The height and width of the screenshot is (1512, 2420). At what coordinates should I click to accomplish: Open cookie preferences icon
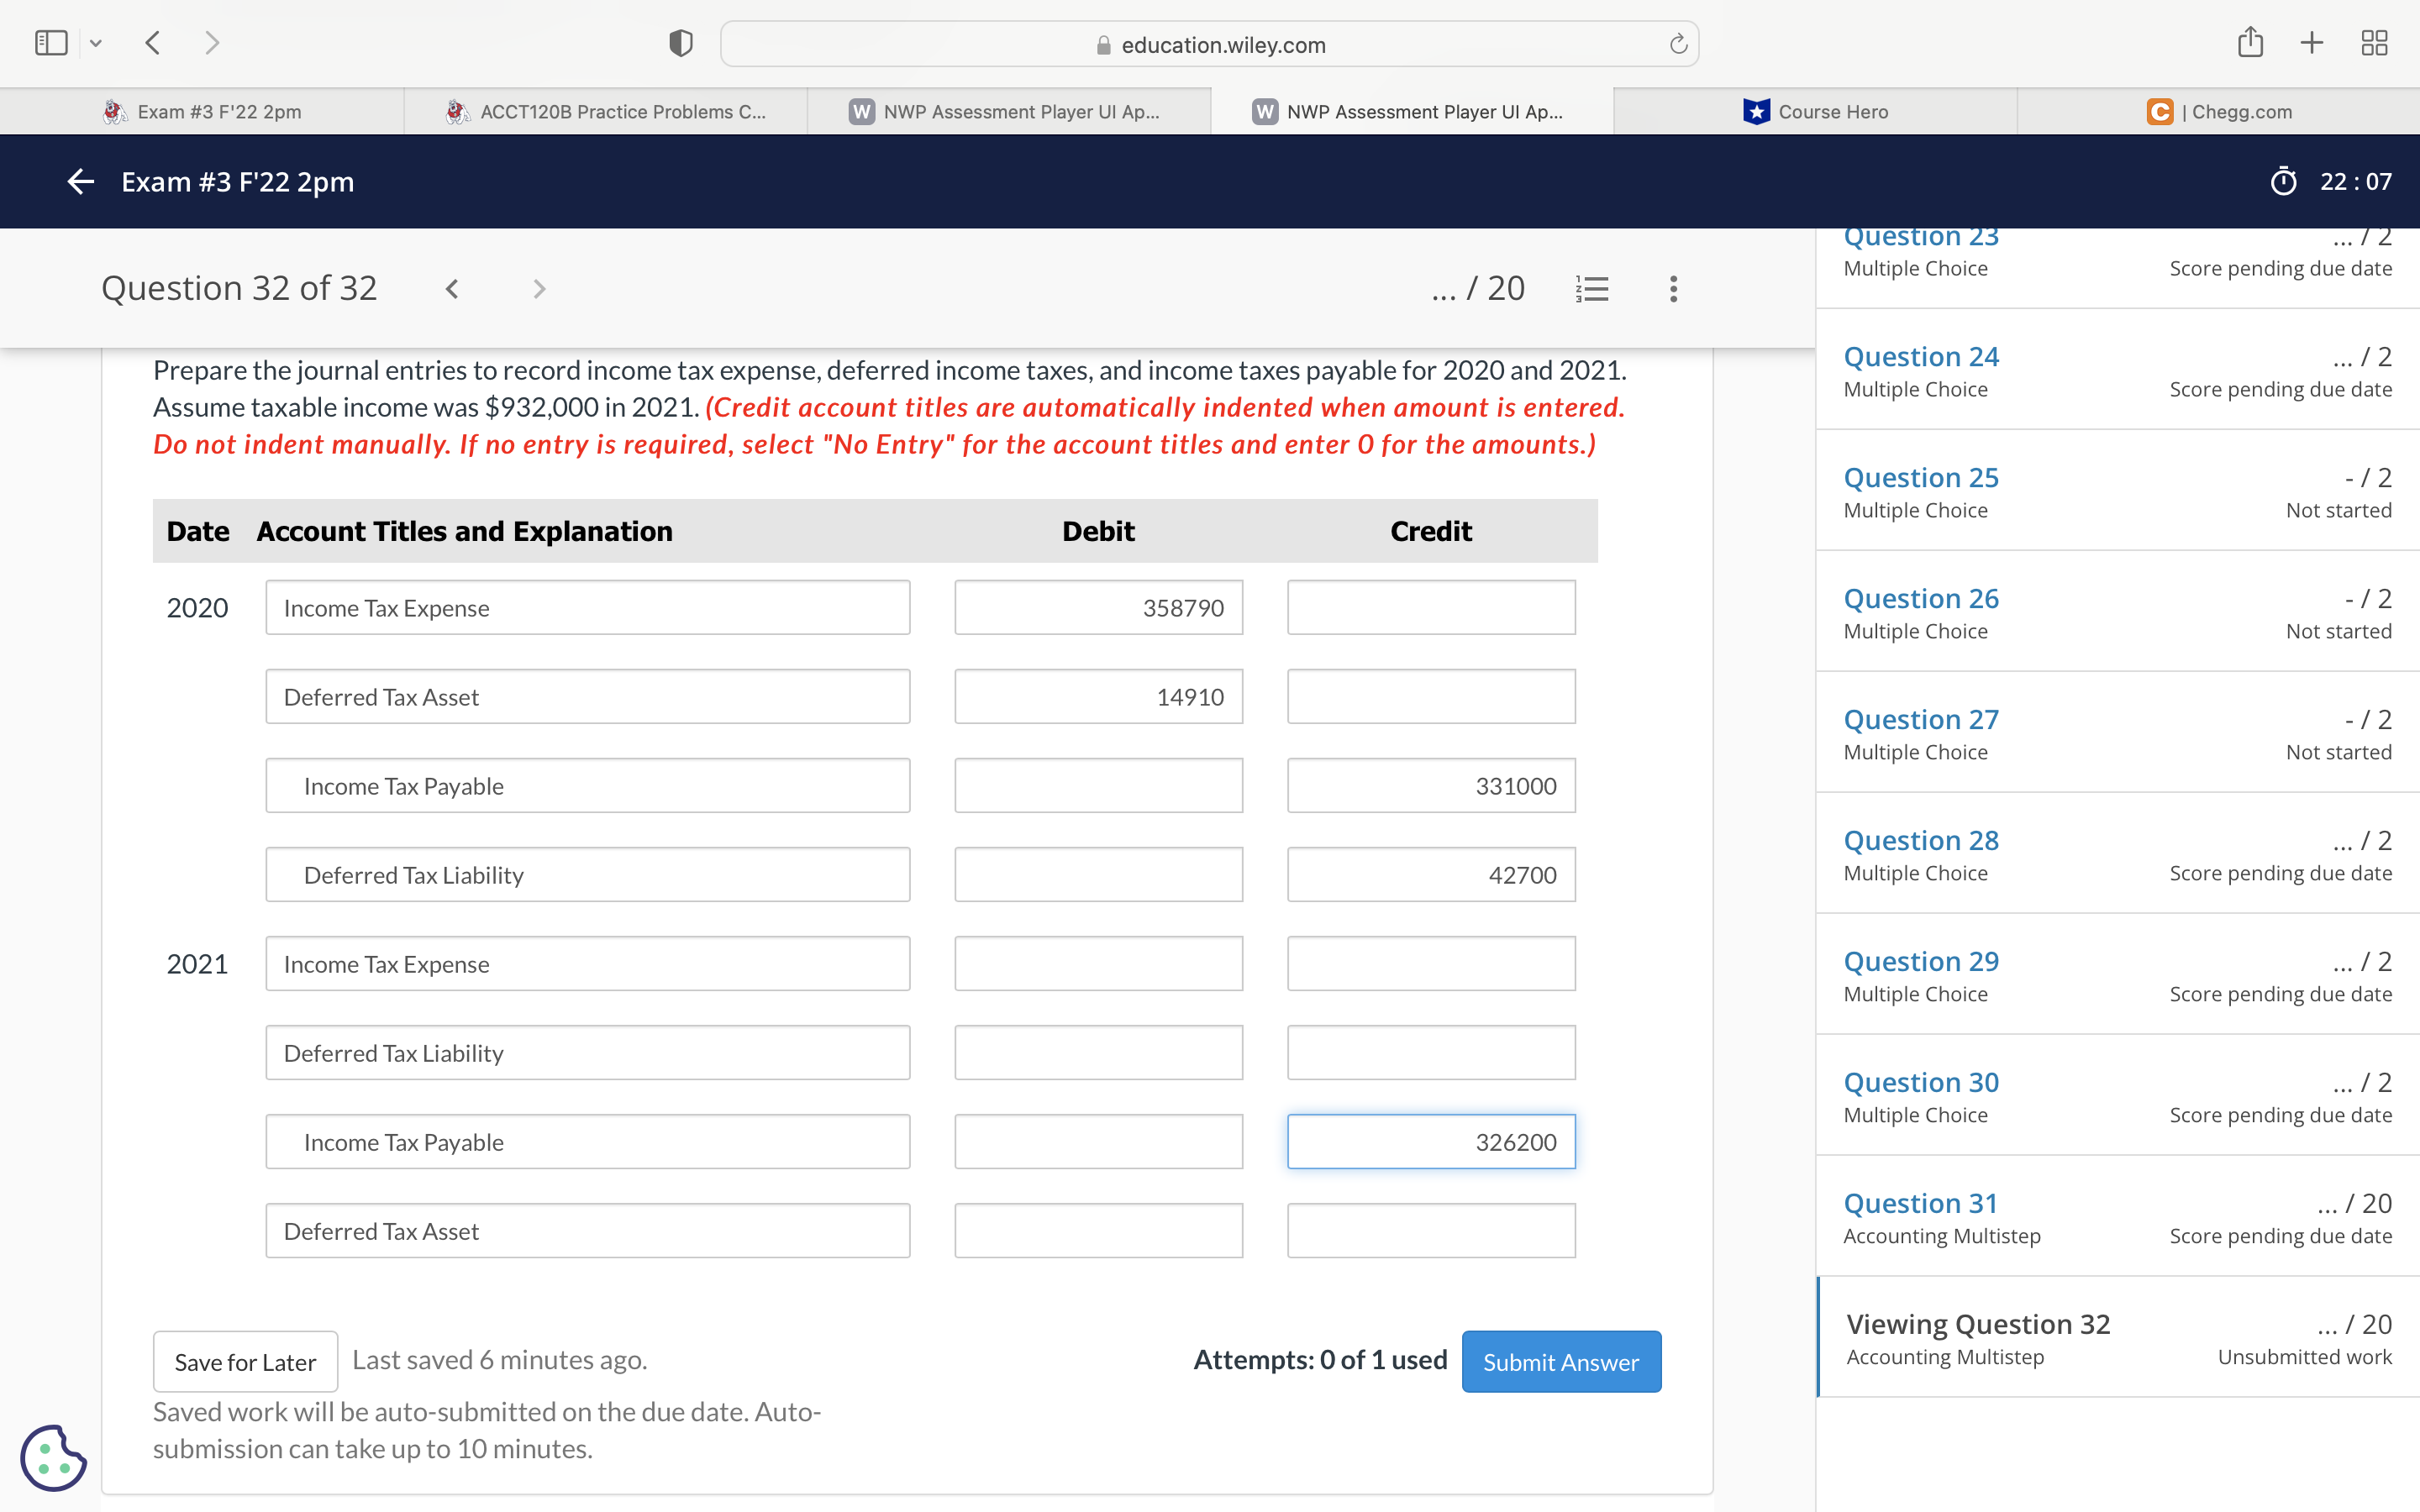(52, 1456)
